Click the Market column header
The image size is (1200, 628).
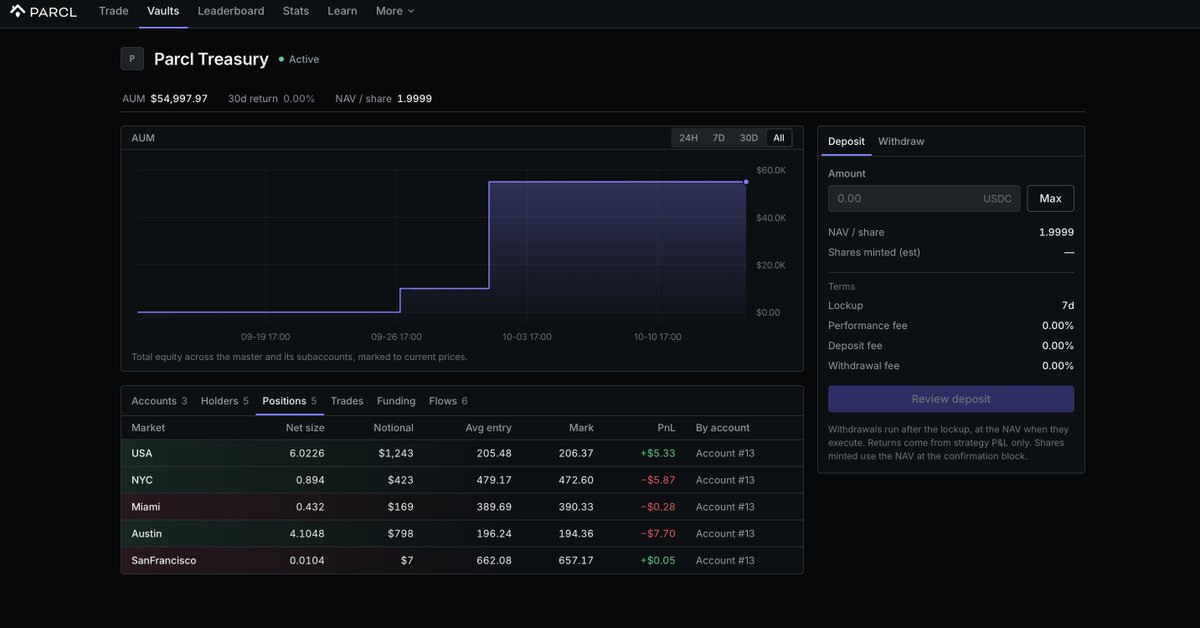pyautogui.click(x=148, y=428)
